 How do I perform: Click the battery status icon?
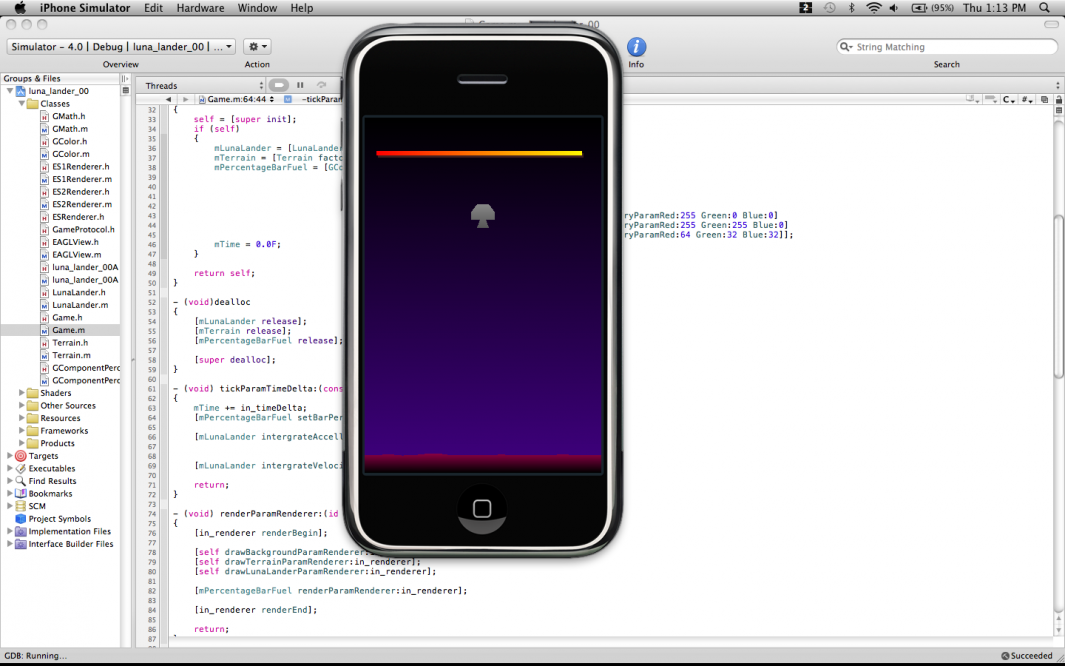(920, 8)
